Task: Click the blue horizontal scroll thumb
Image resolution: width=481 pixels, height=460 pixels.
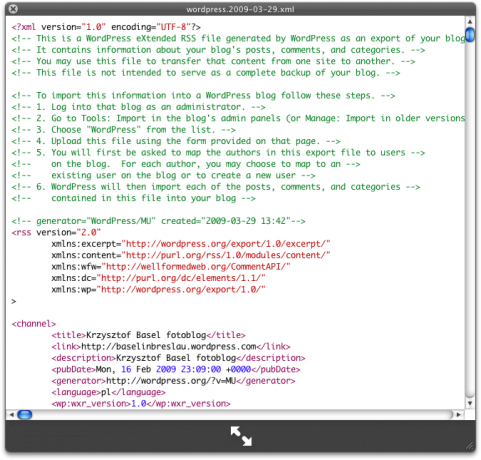Action: 25,414
